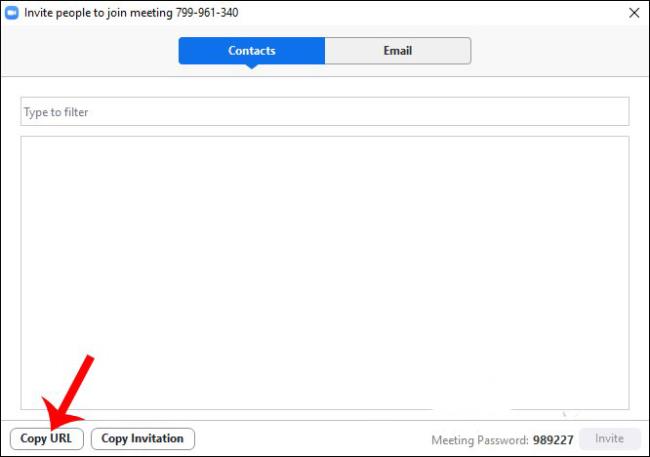The height and width of the screenshot is (457, 650).
Task: Click blank header area left of Contacts
Action: click(90, 51)
